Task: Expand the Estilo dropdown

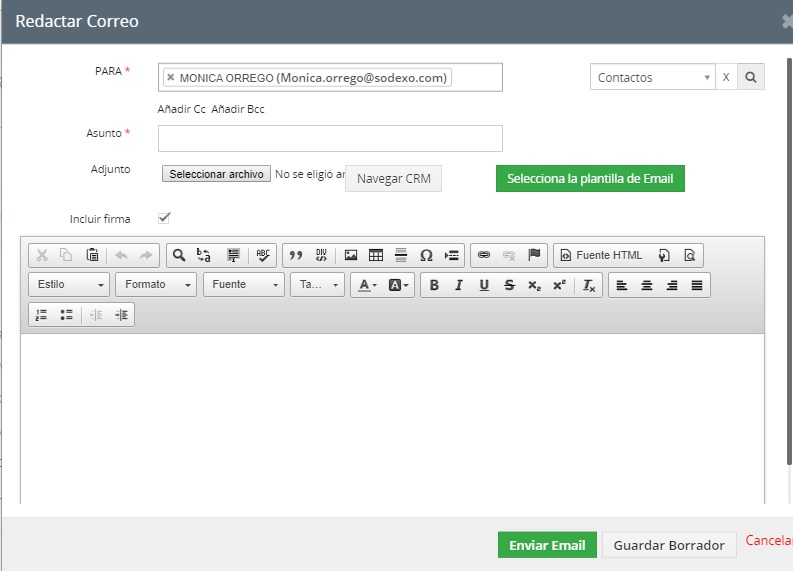Action: (70, 285)
